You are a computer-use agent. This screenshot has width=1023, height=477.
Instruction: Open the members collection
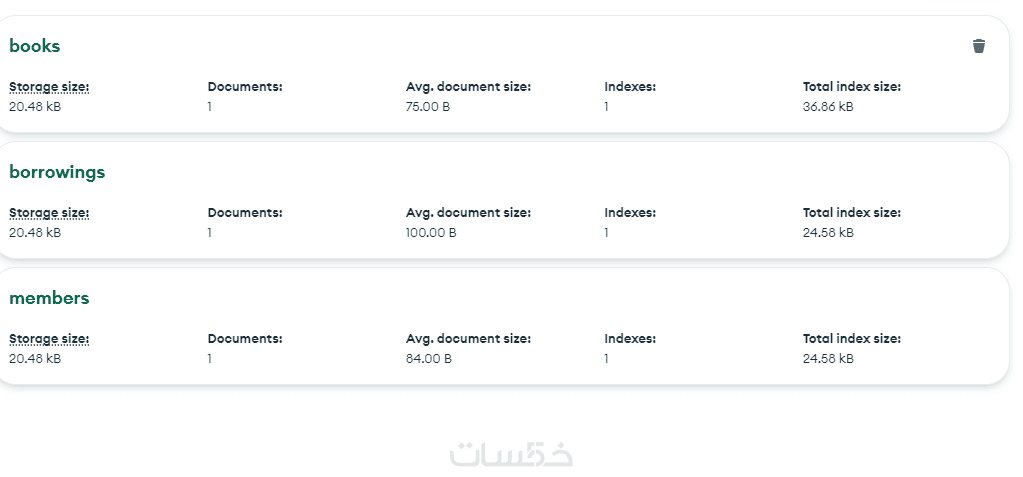[x=49, y=298]
